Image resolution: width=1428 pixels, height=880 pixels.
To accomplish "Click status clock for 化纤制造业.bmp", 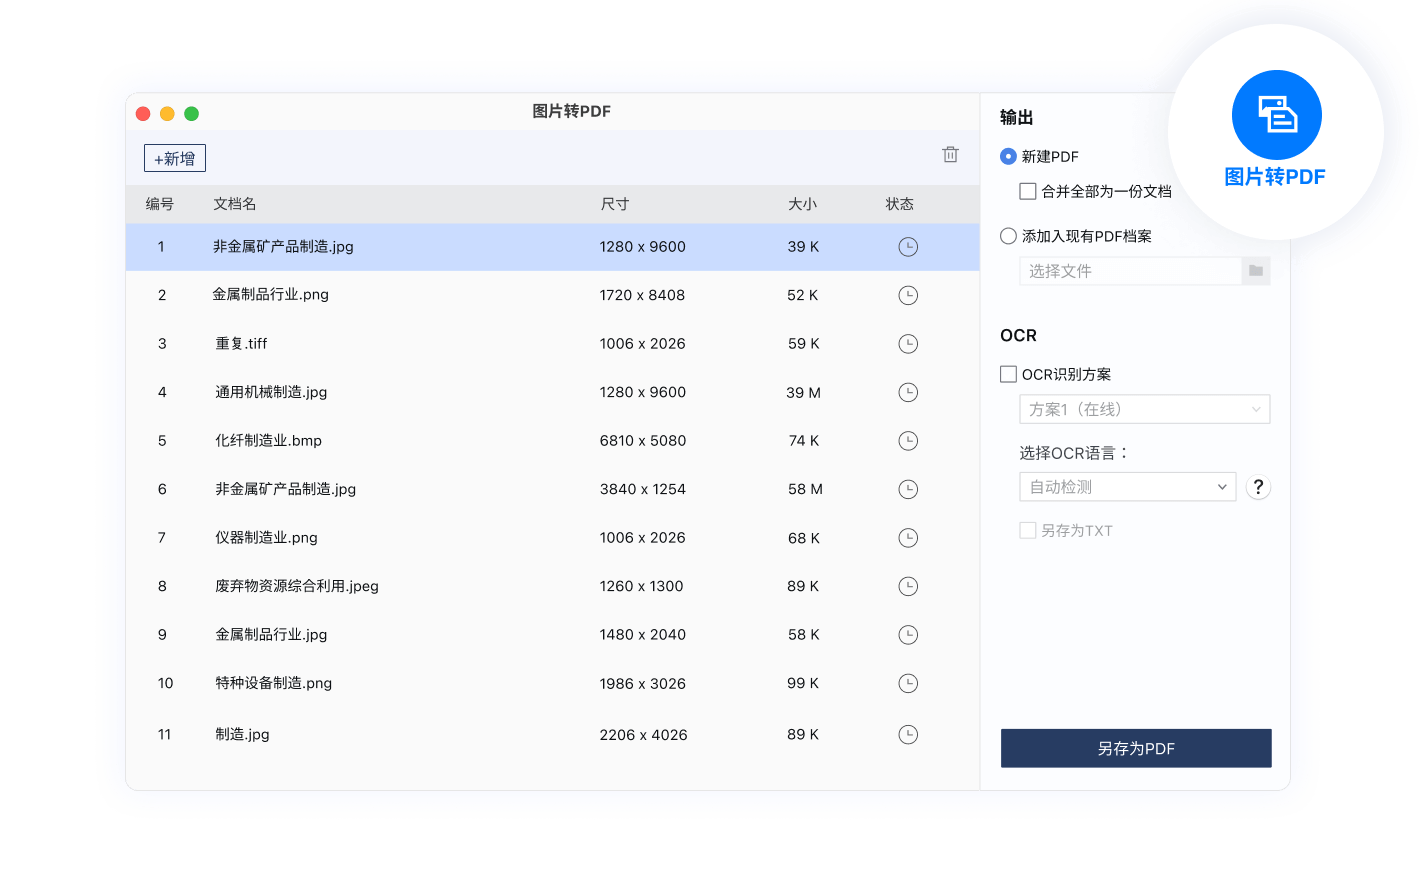I will pyautogui.click(x=908, y=441).
